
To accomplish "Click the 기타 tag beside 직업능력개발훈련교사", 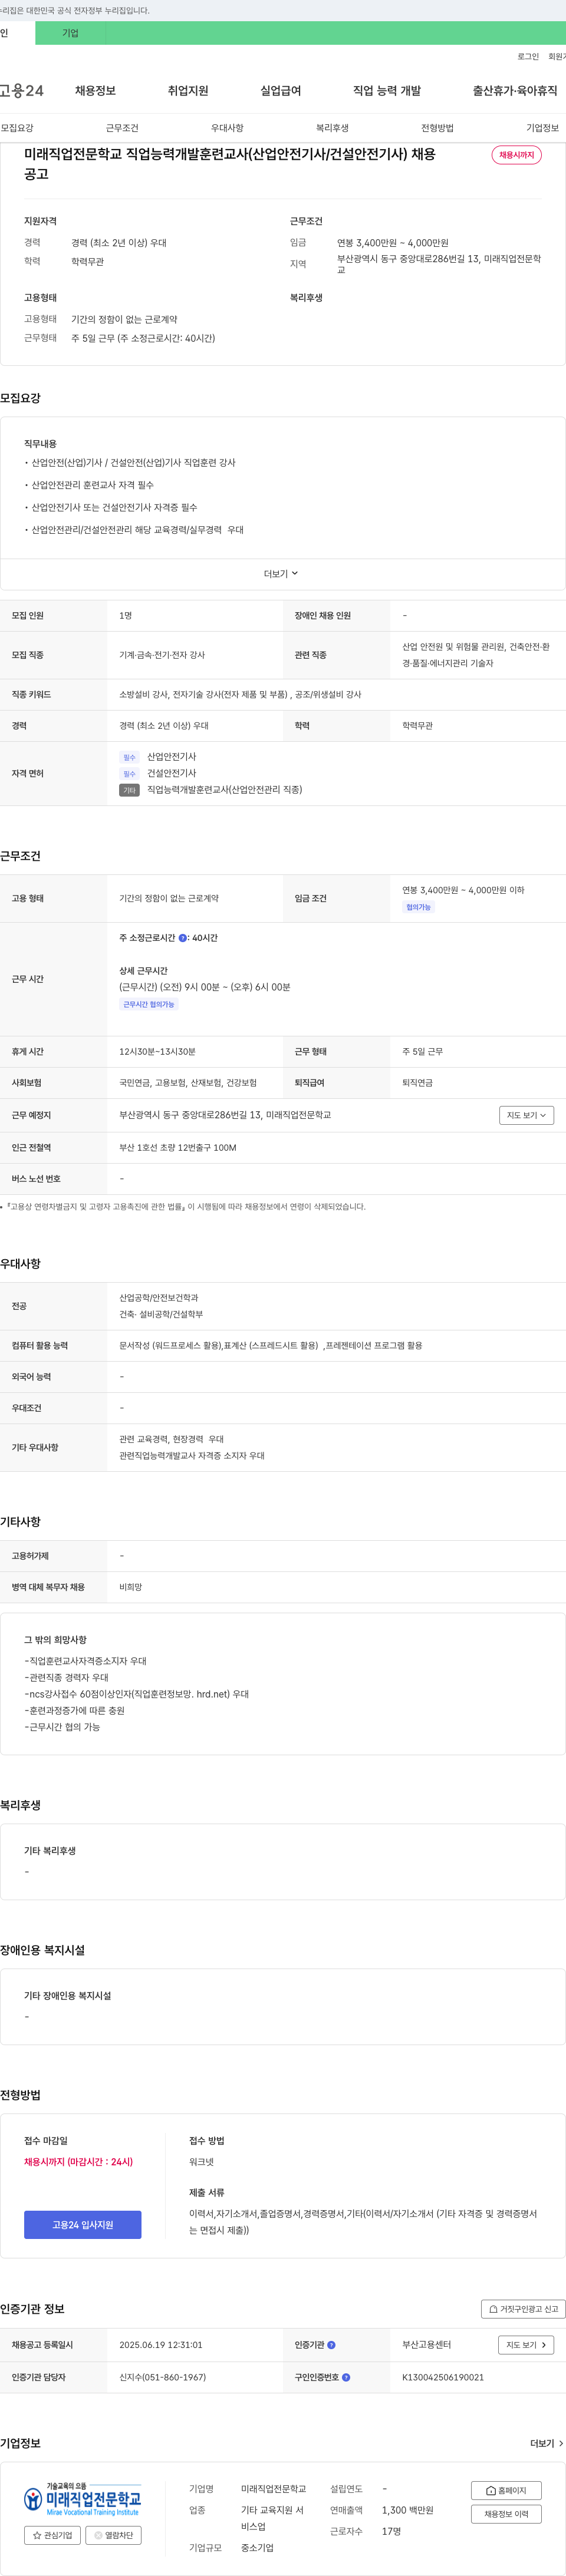I will click(x=129, y=790).
